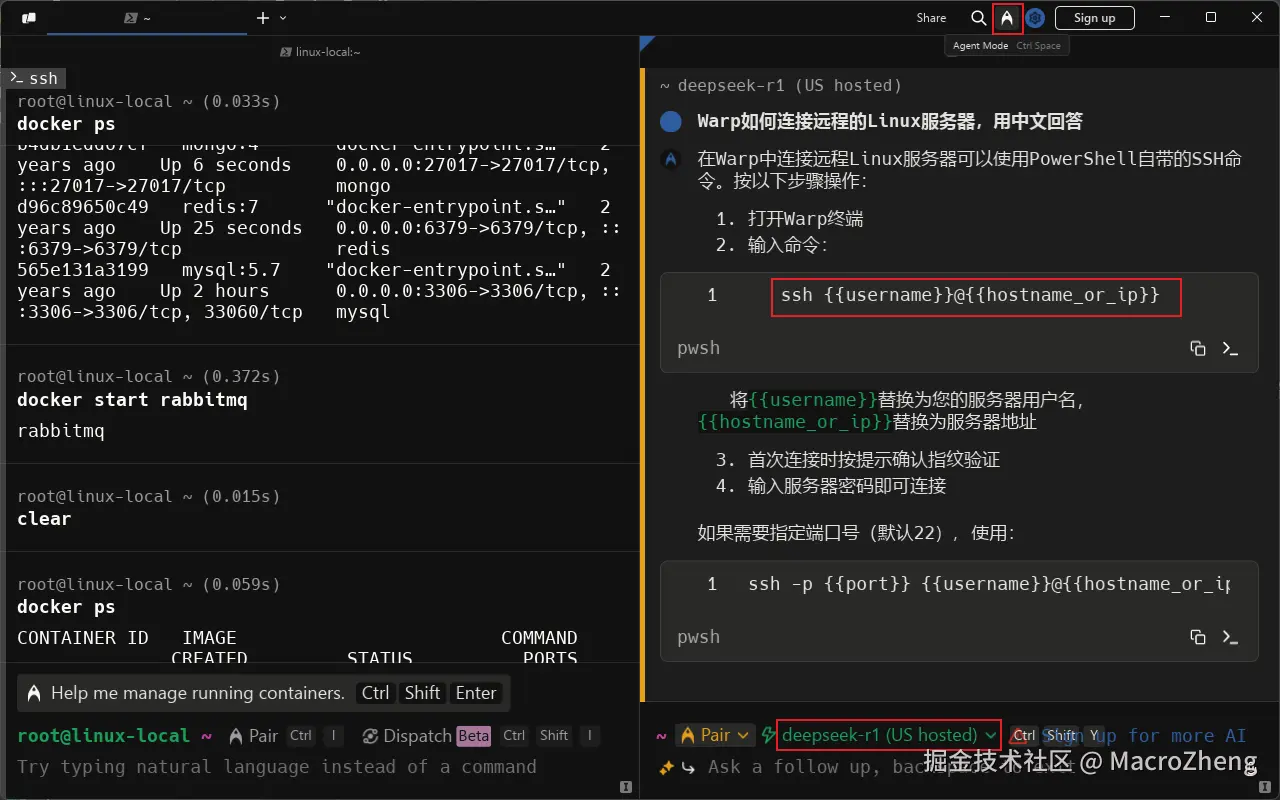The height and width of the screenshot is (800, 1280).
Task: Open the blue account avatar icon
Action: click(x=1036, y=18)
